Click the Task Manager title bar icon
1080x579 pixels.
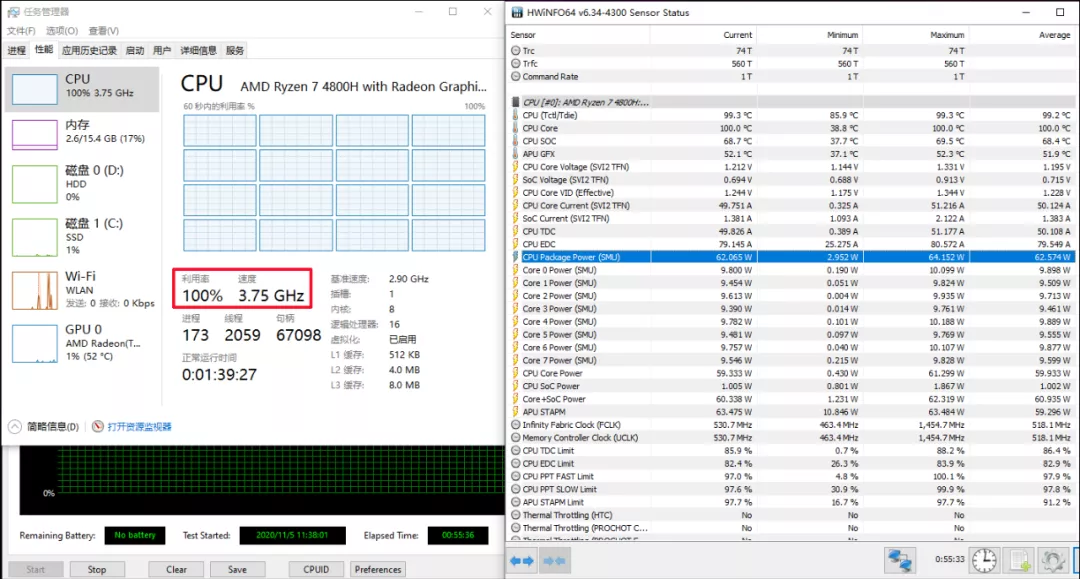click(x=13, y=12)
